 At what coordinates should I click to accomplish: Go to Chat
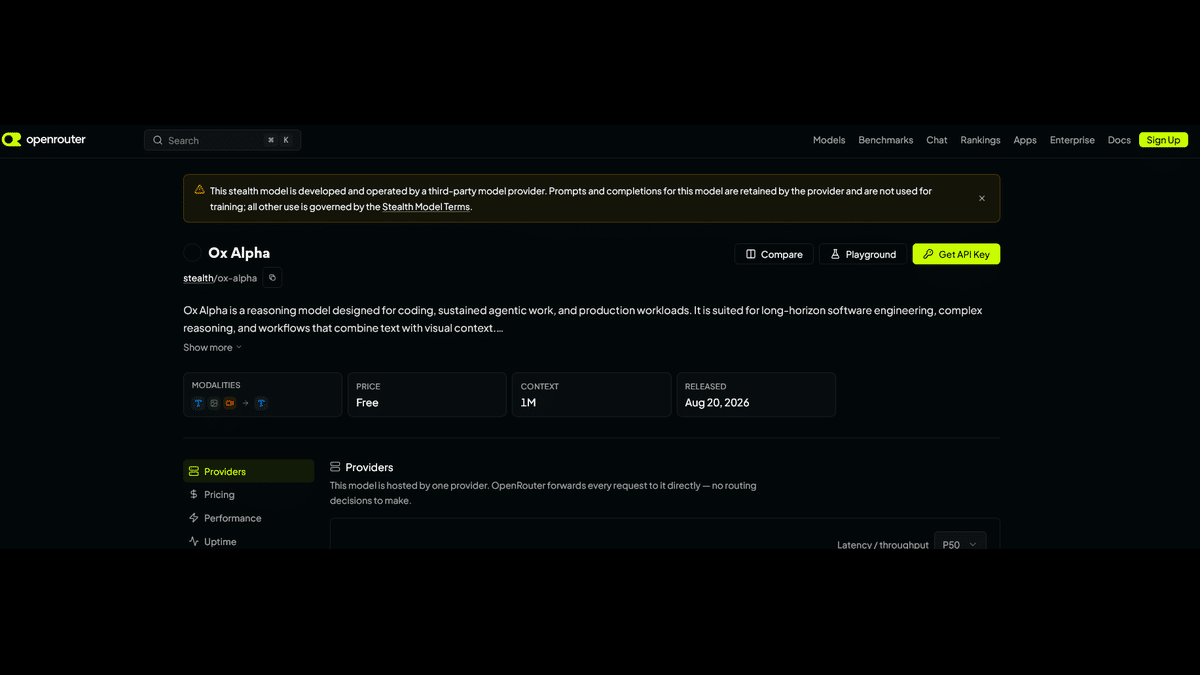point(936,140)
